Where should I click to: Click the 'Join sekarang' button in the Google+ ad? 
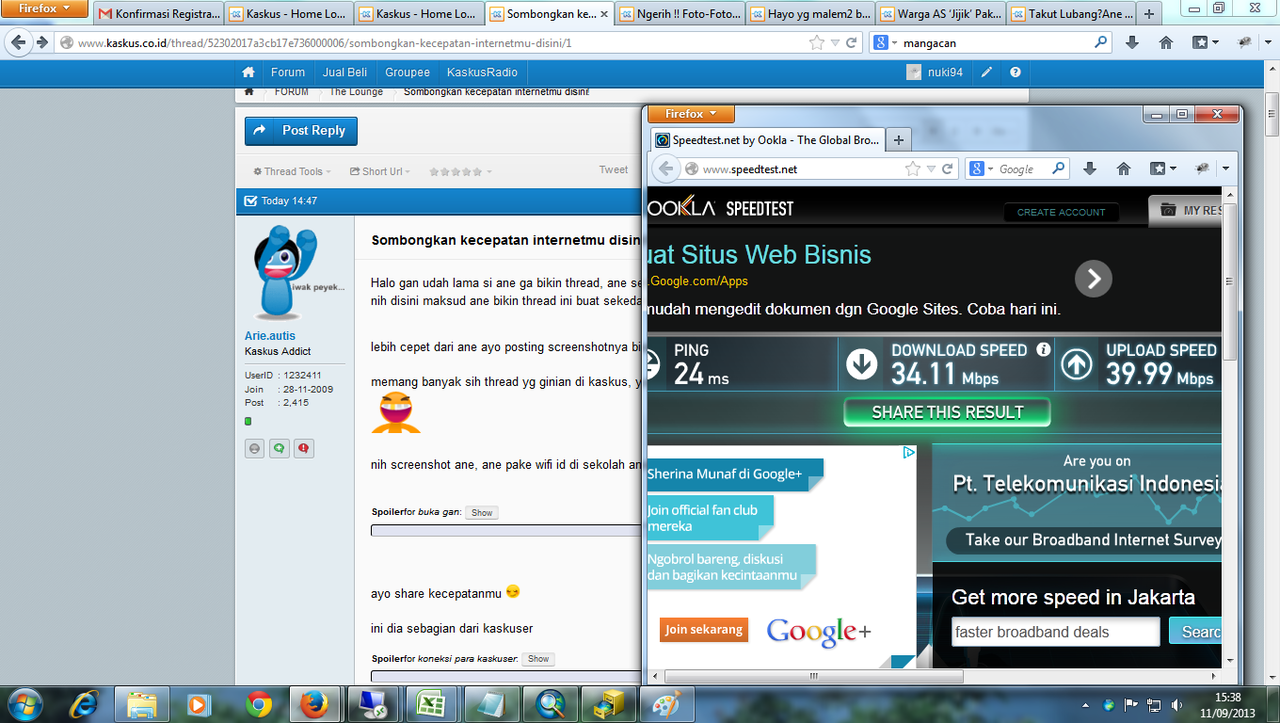[704, 629]
